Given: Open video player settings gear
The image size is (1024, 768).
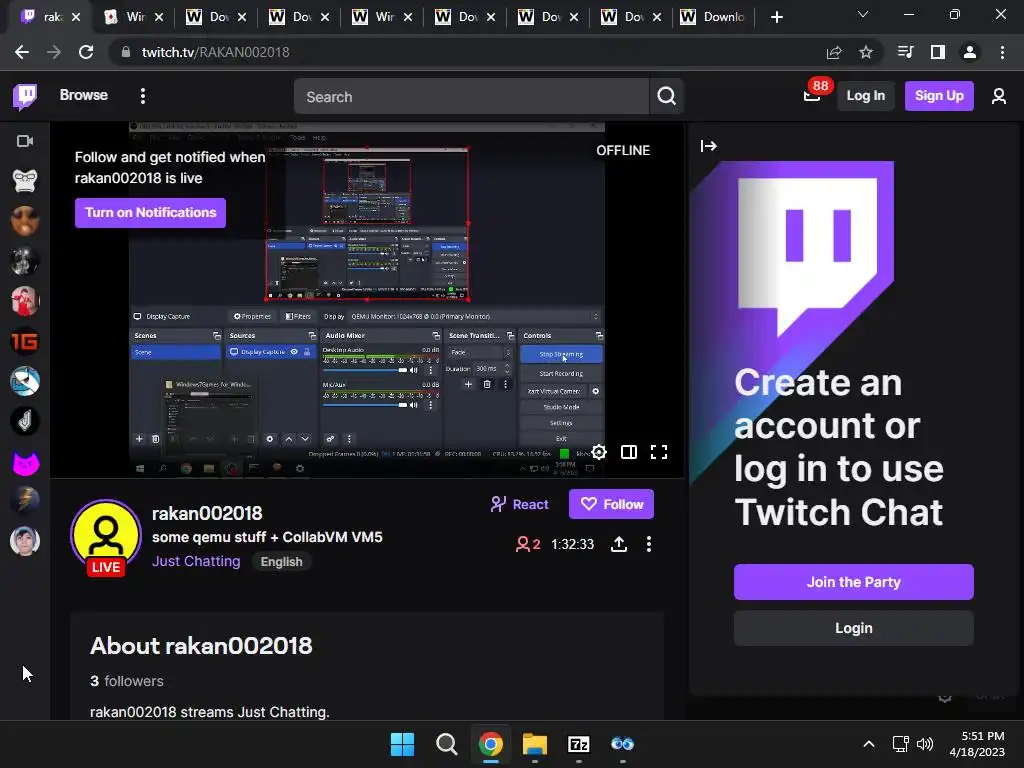Looking at the screenshot, I should pos(599,452).
